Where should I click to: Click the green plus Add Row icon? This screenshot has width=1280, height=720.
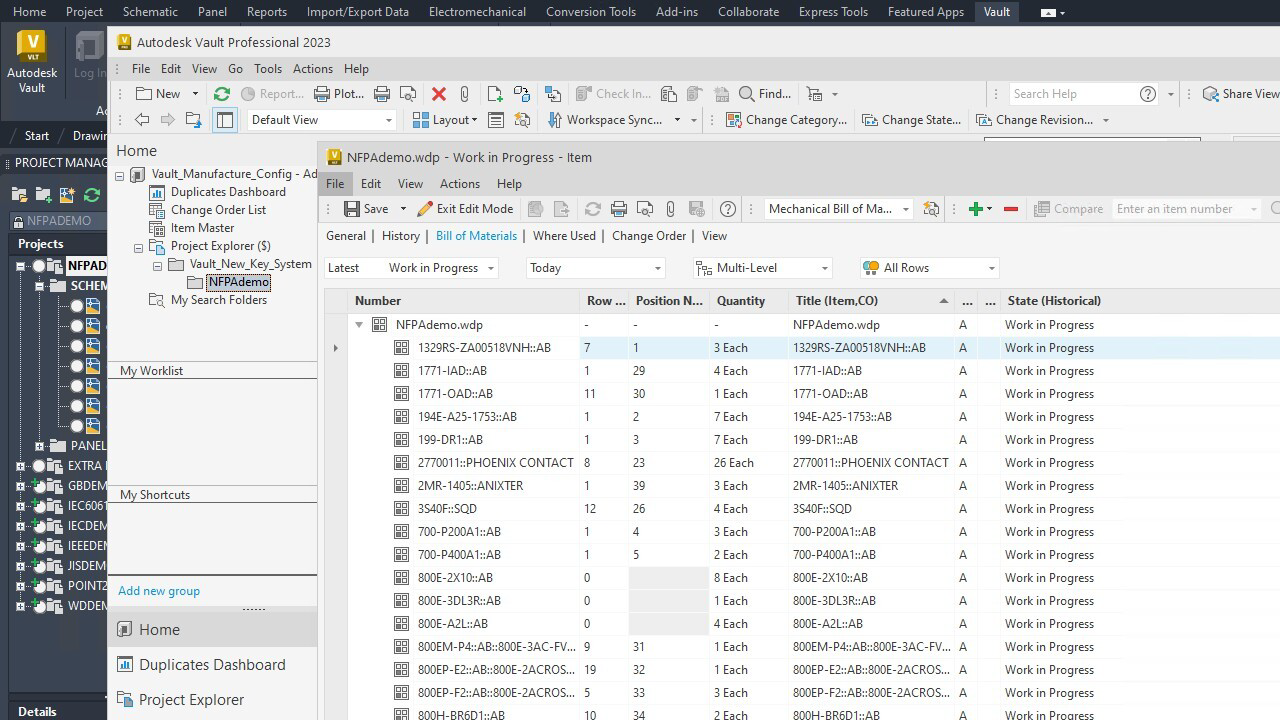coord(976,209)
